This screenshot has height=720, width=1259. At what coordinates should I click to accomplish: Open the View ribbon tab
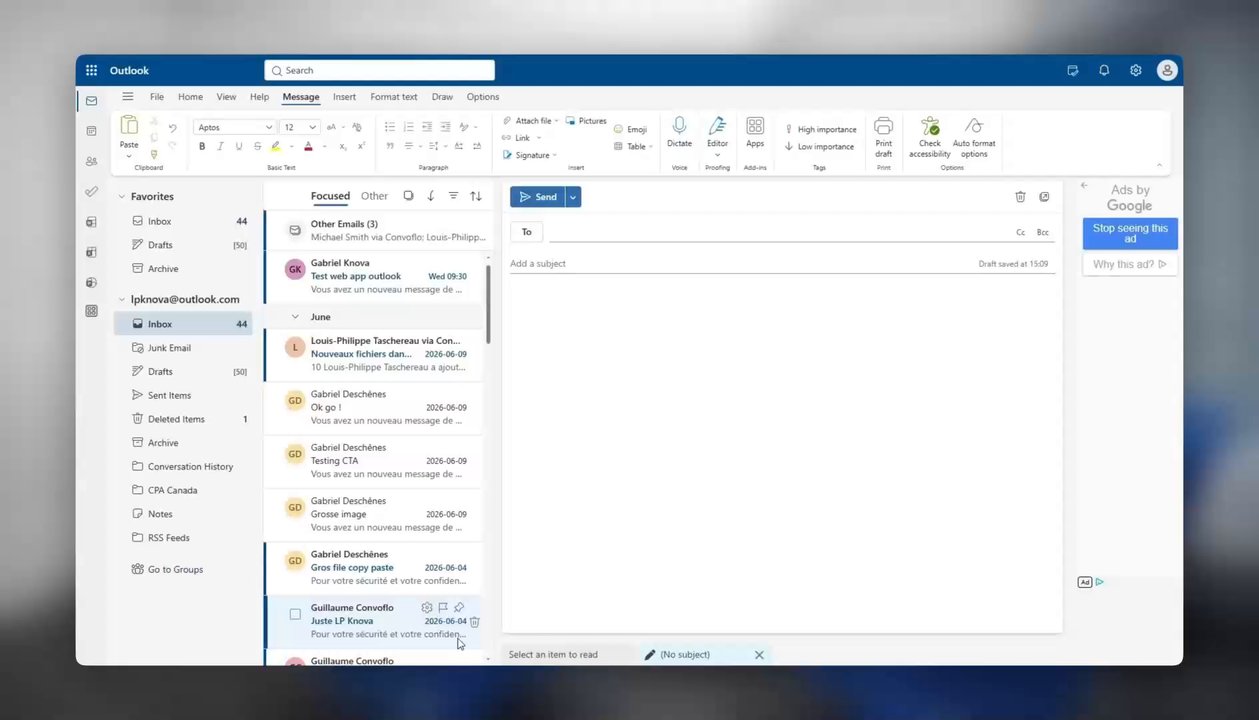(x=227, y=97)
